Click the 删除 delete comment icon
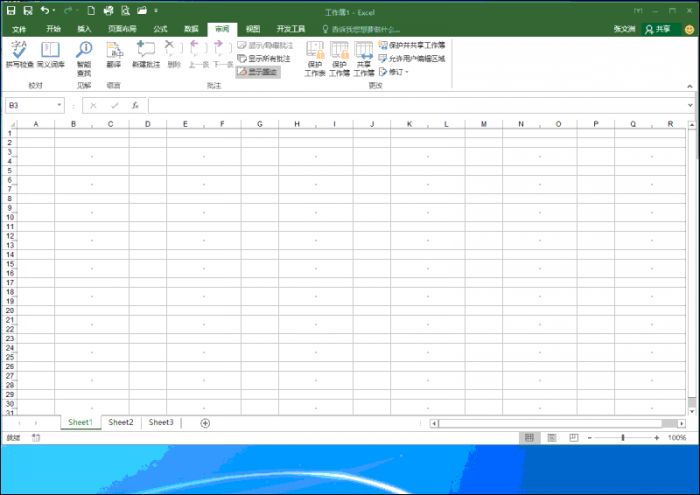The height and width of the screenshot is (495, 700). [x=174, y=54]
